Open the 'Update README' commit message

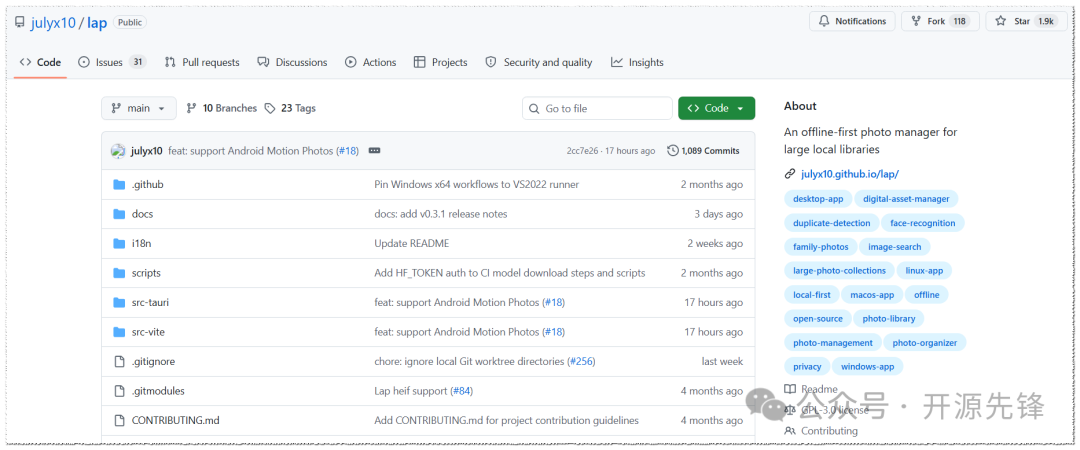[x=411, y=243]
